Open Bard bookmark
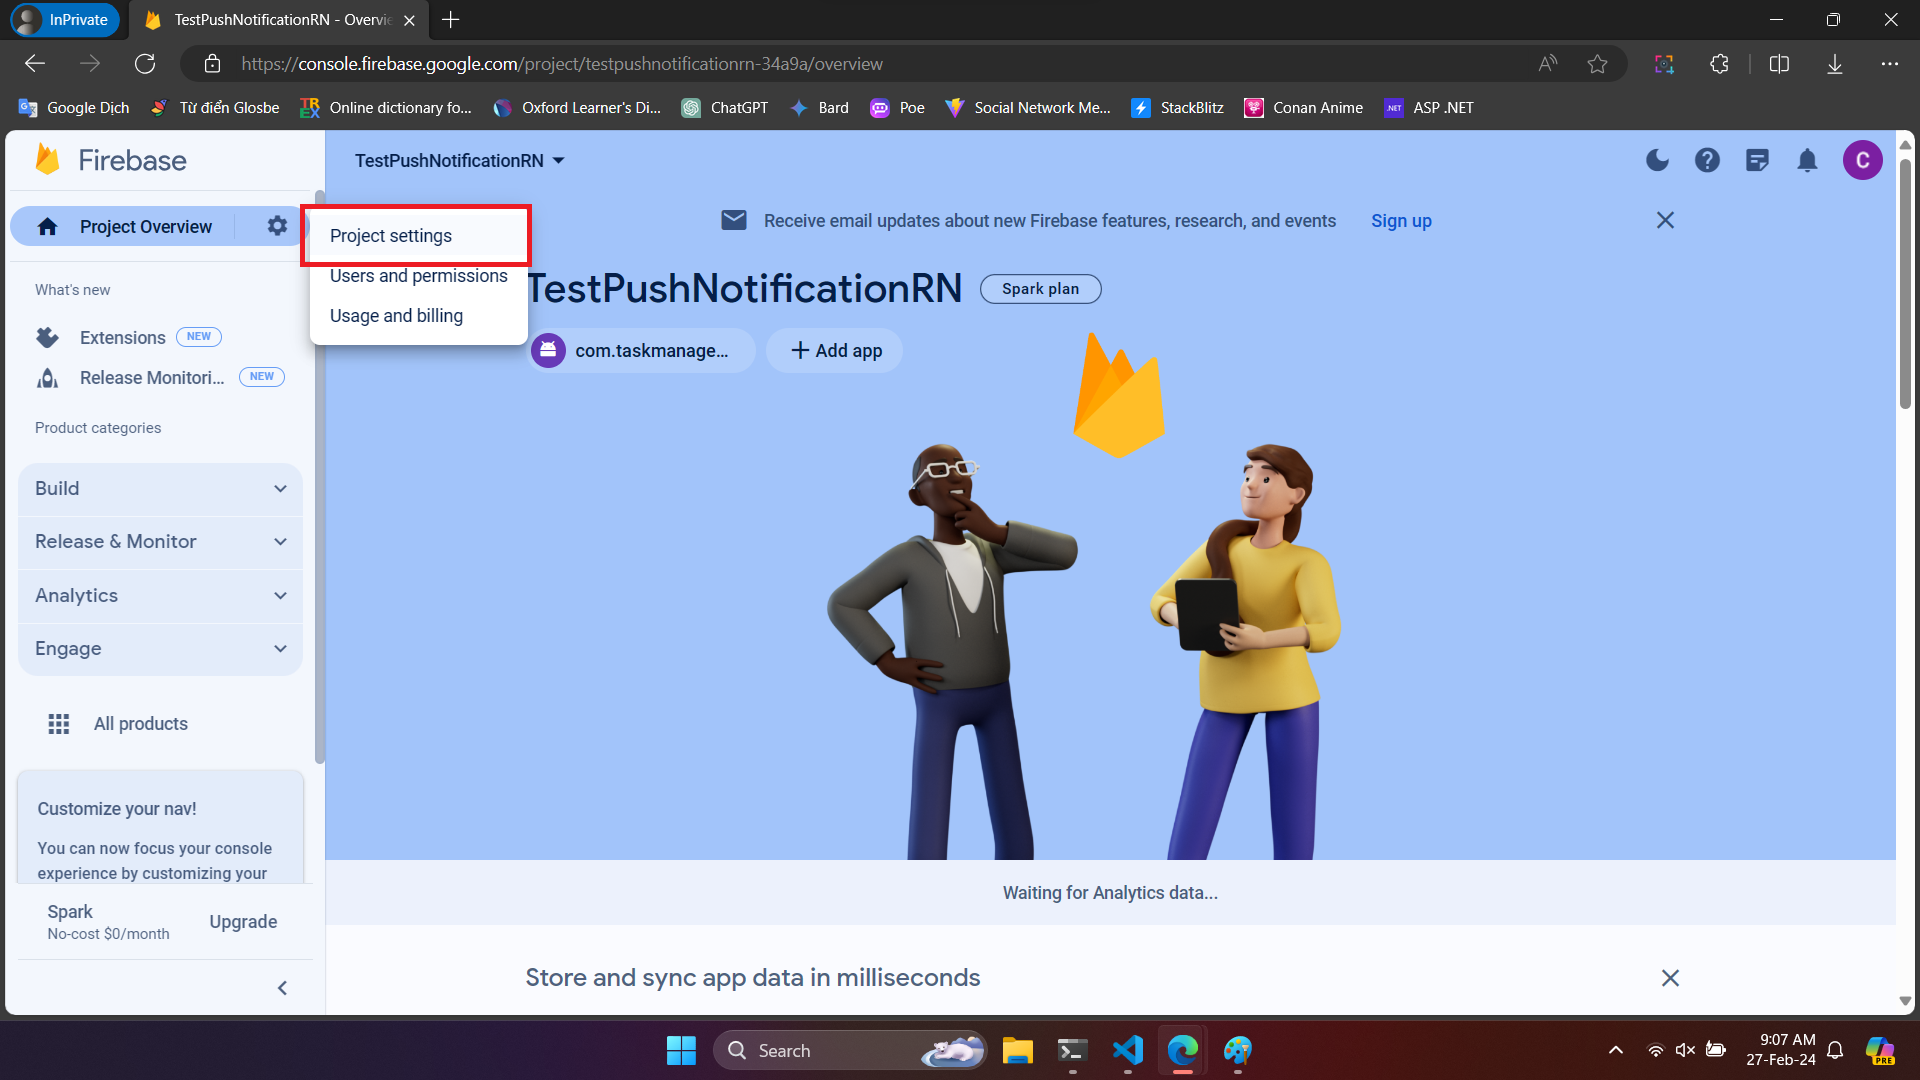This screenshot has width=1920, height=1080. click(x=819, y=108)
